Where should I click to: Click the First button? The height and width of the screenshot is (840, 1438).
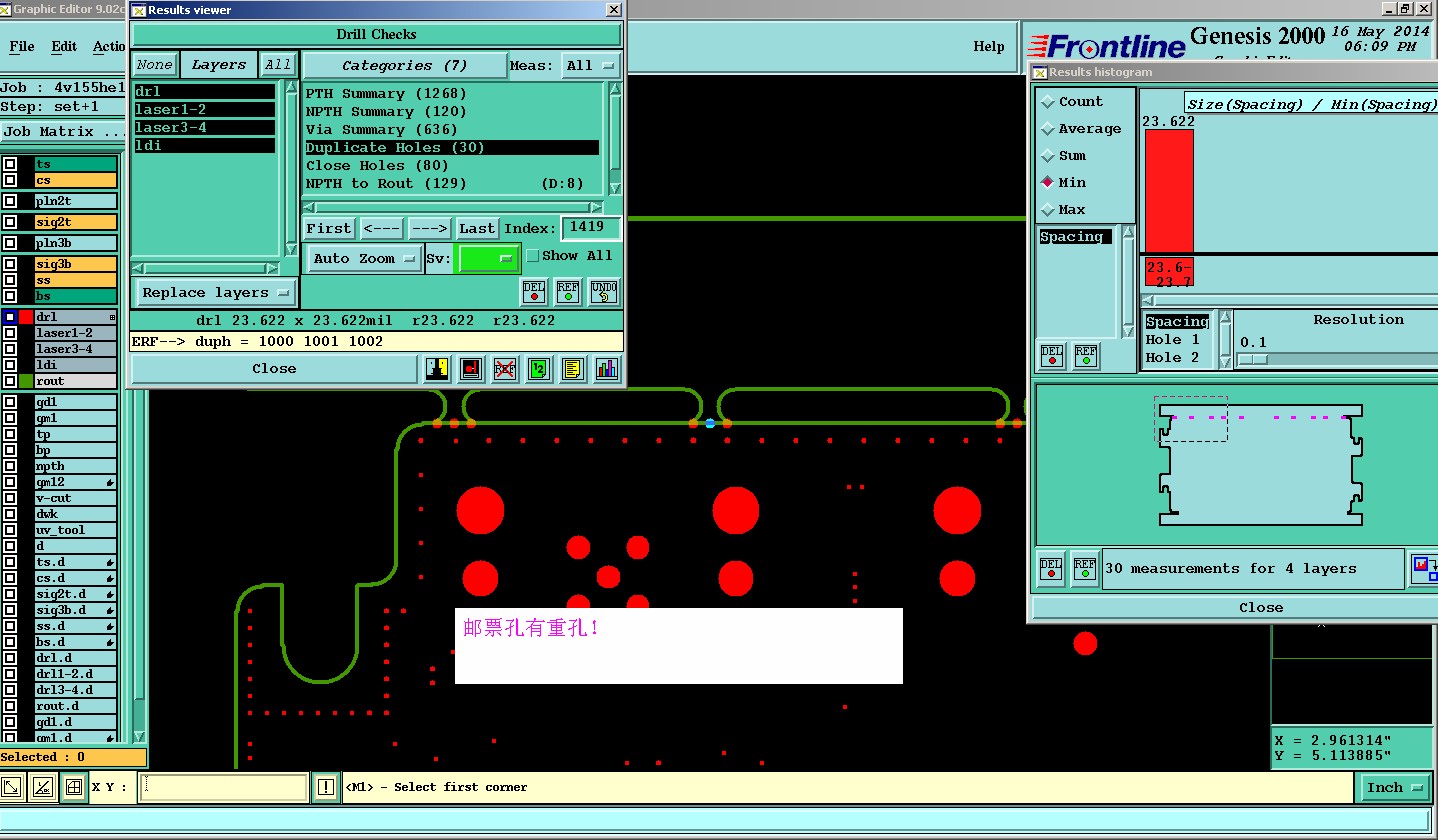point(329,229)
